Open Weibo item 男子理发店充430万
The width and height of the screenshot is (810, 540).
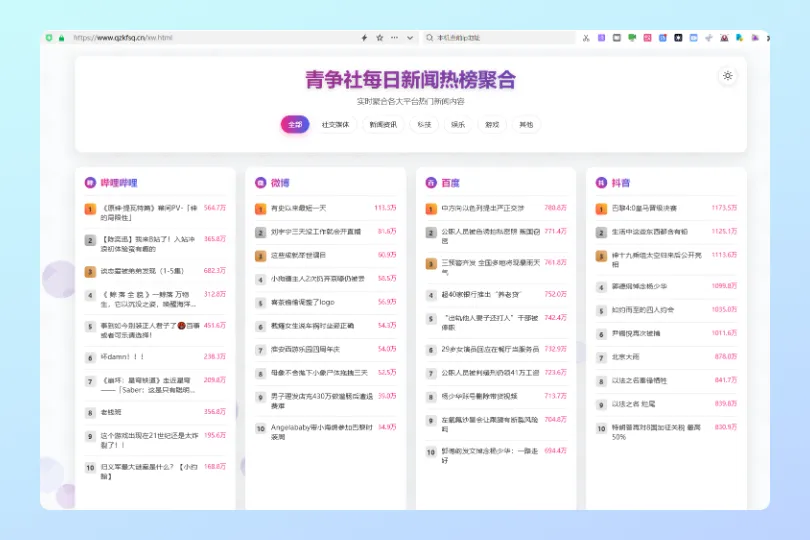(321, 401)
